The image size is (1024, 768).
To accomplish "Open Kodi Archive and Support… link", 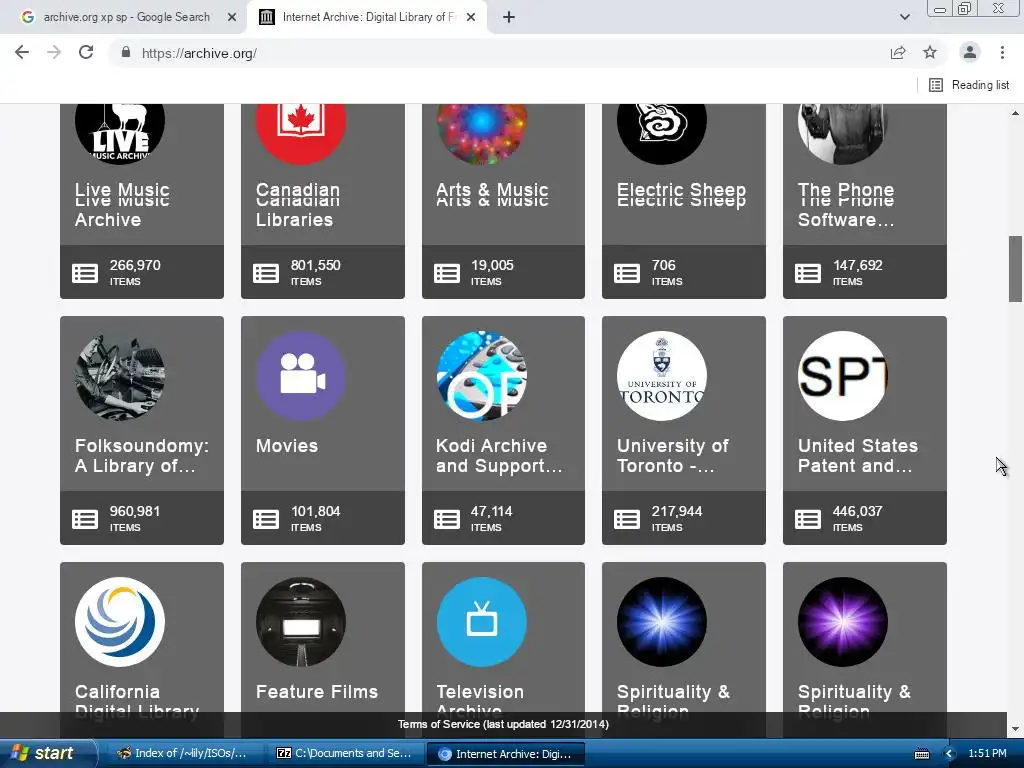I will click(x=499, y=456).
